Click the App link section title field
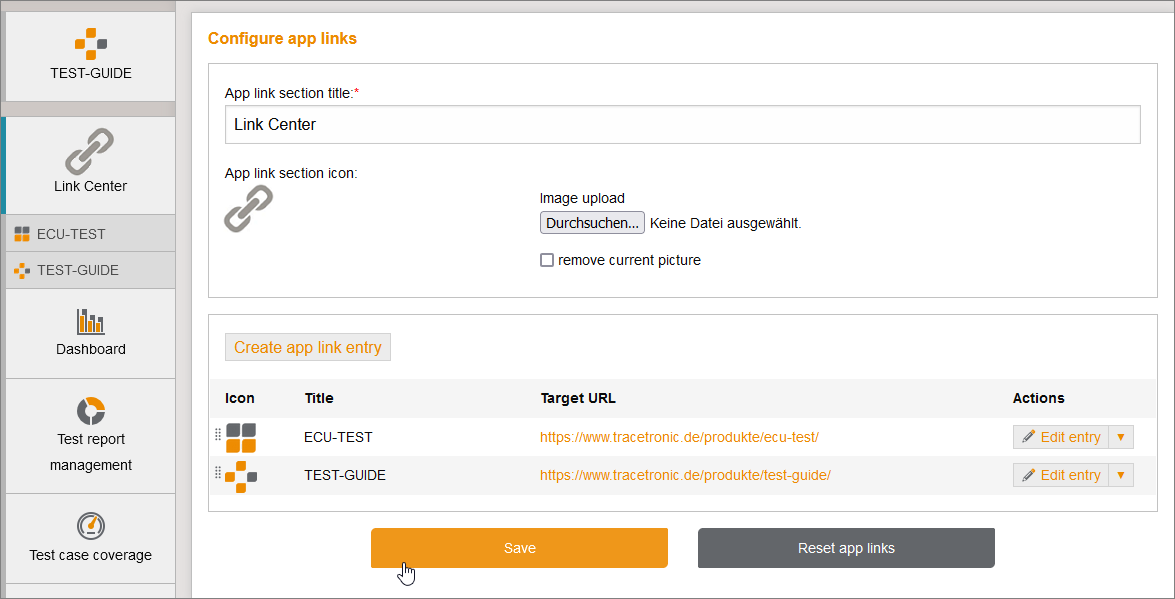Image resolution: width=1175 pixels, height=599 pixels. [x=683, y=124]
